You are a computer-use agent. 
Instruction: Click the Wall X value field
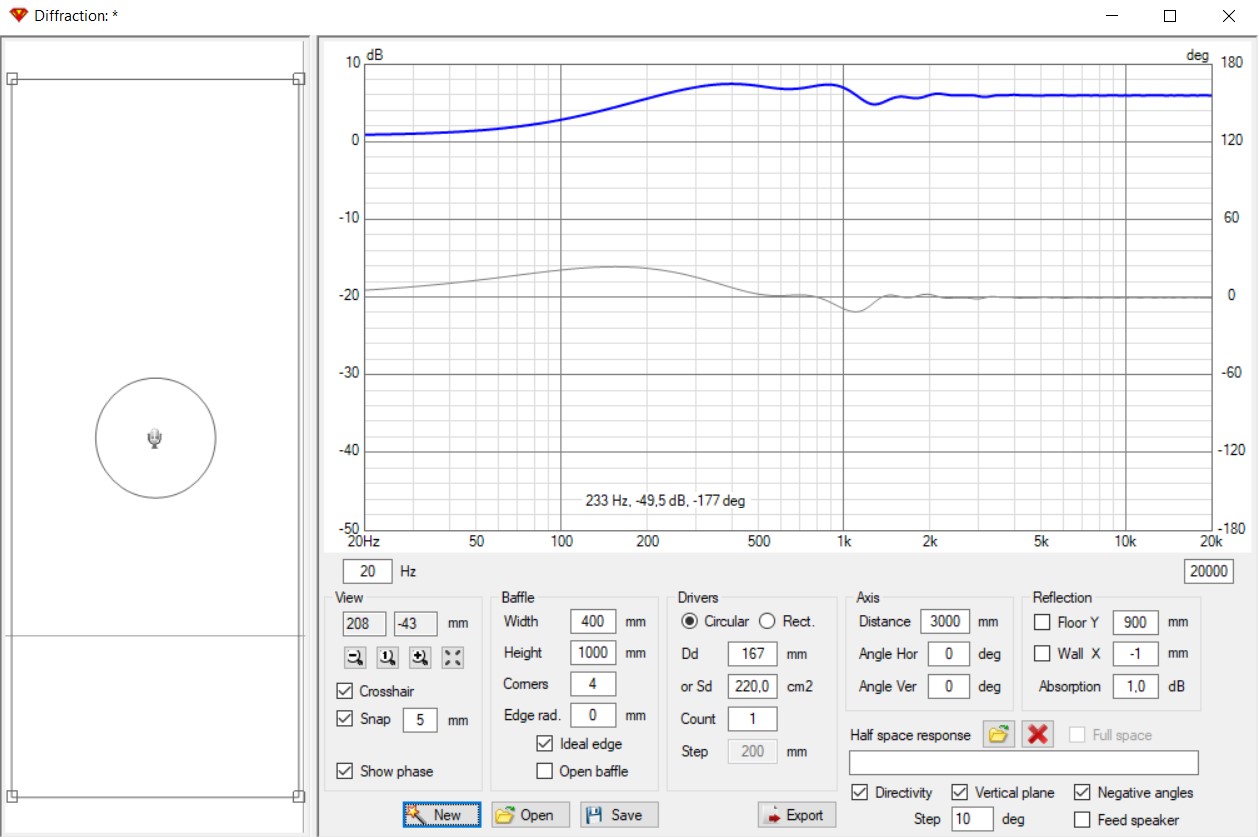point(1135,654)
